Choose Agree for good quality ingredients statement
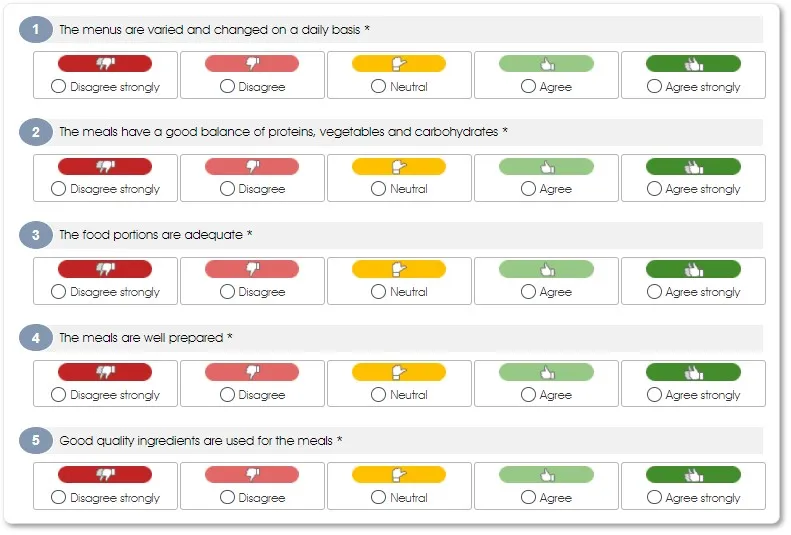 tap(528, 498)
